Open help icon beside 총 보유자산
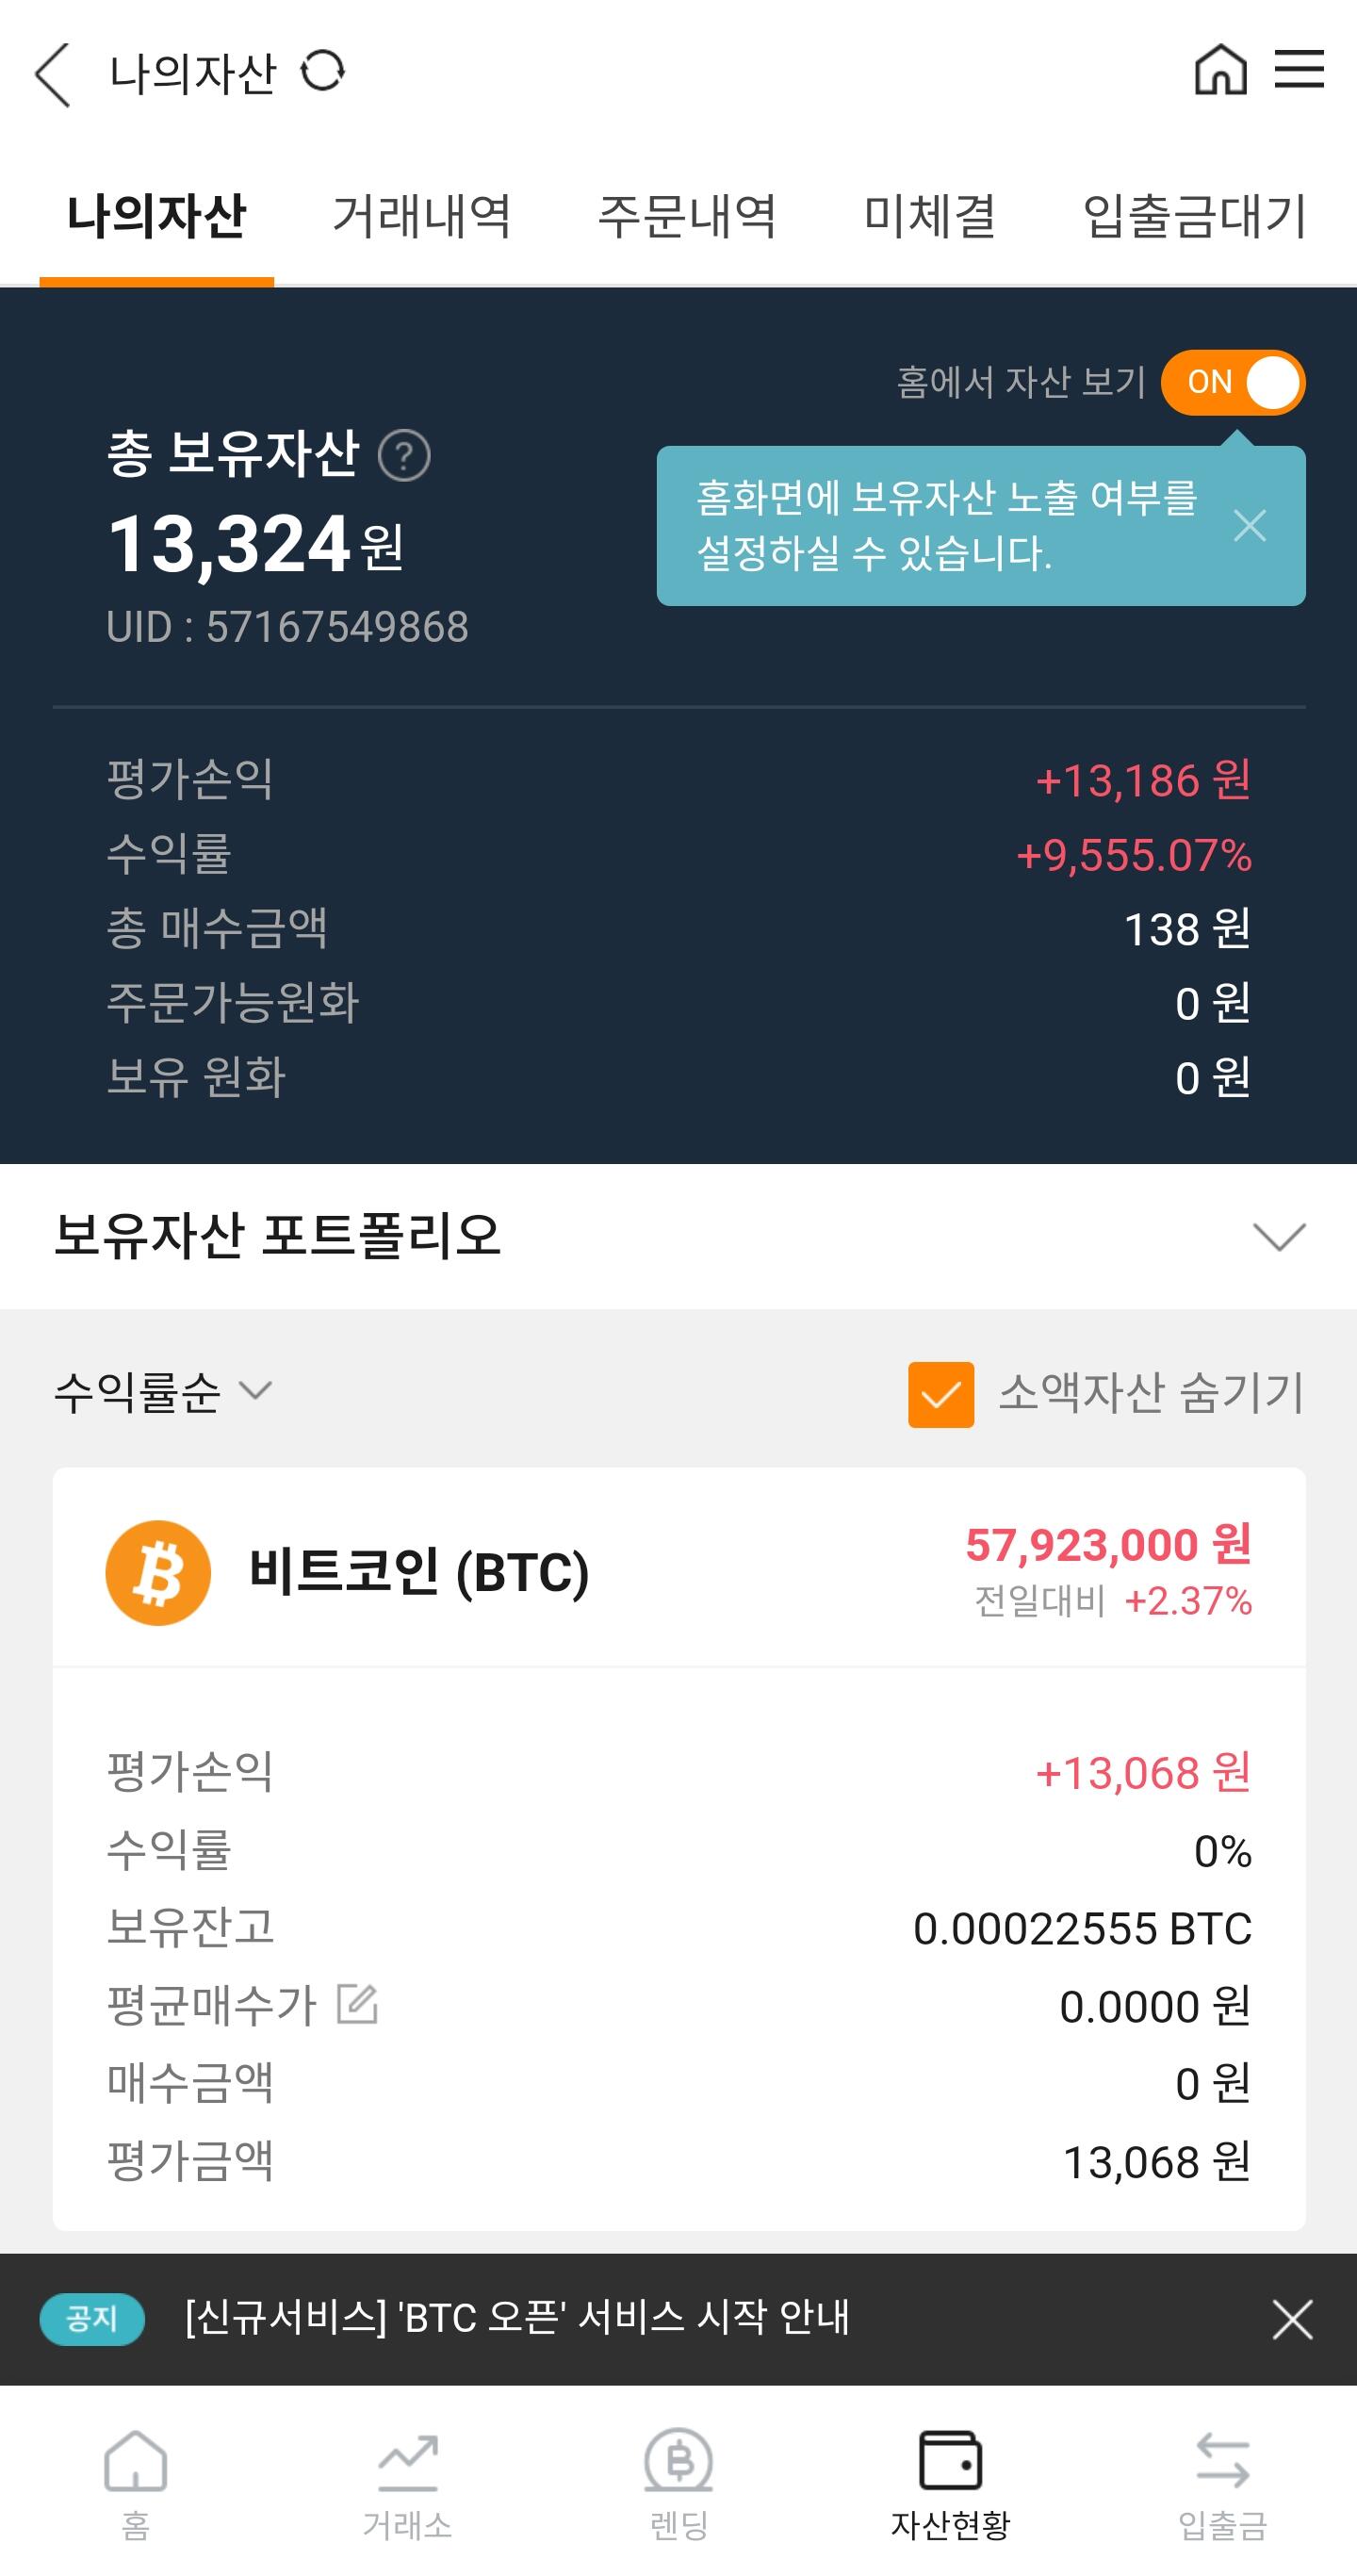Viewport: 1357px width, 2576px height. (404, 456)
